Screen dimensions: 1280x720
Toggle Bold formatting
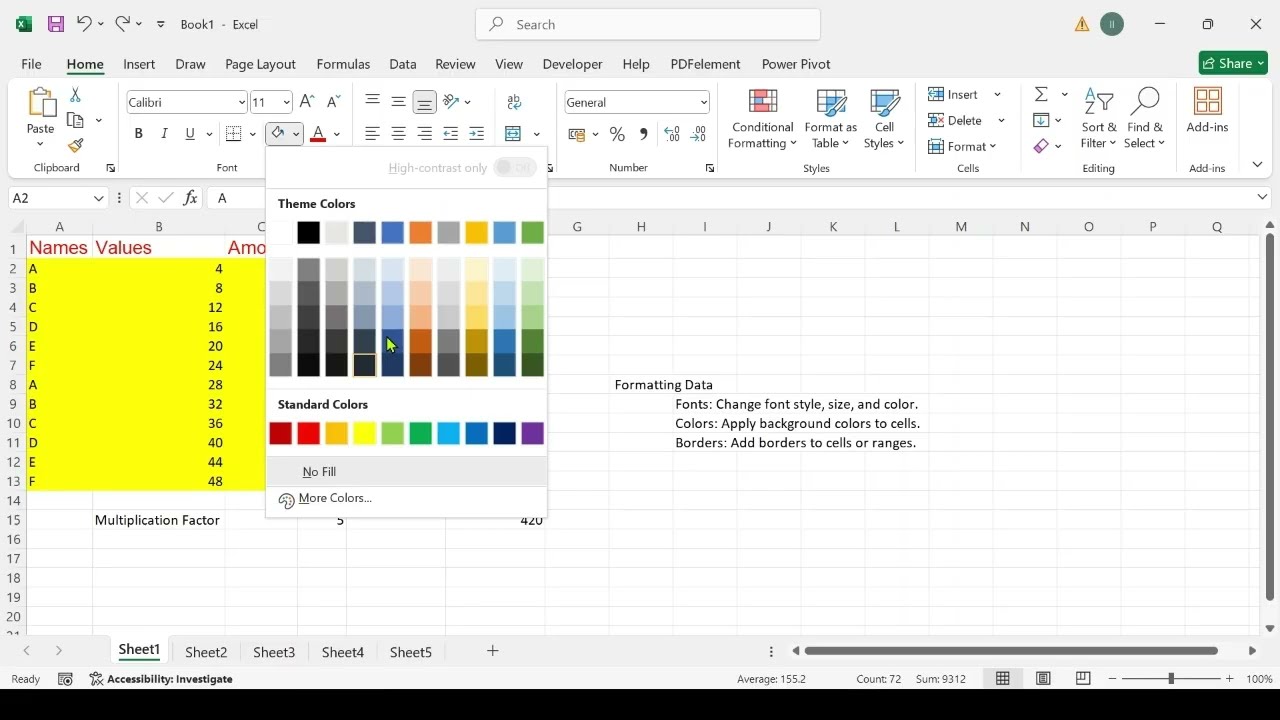pyautogui.click(x=138, y=134)
